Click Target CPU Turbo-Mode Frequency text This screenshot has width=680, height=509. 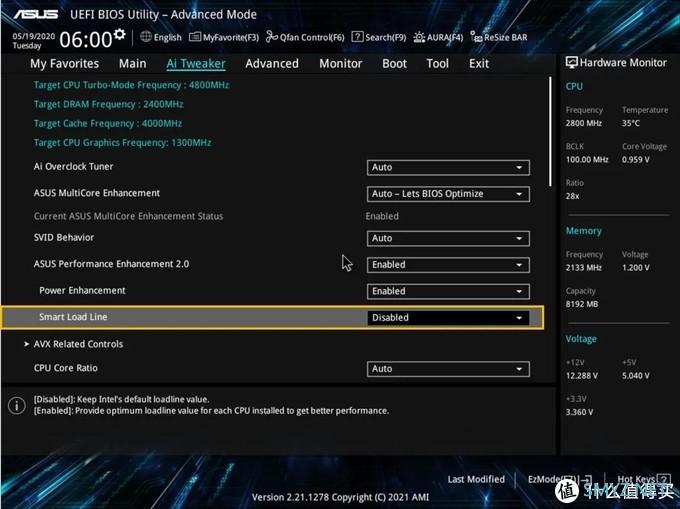click(x=131, y=85)
